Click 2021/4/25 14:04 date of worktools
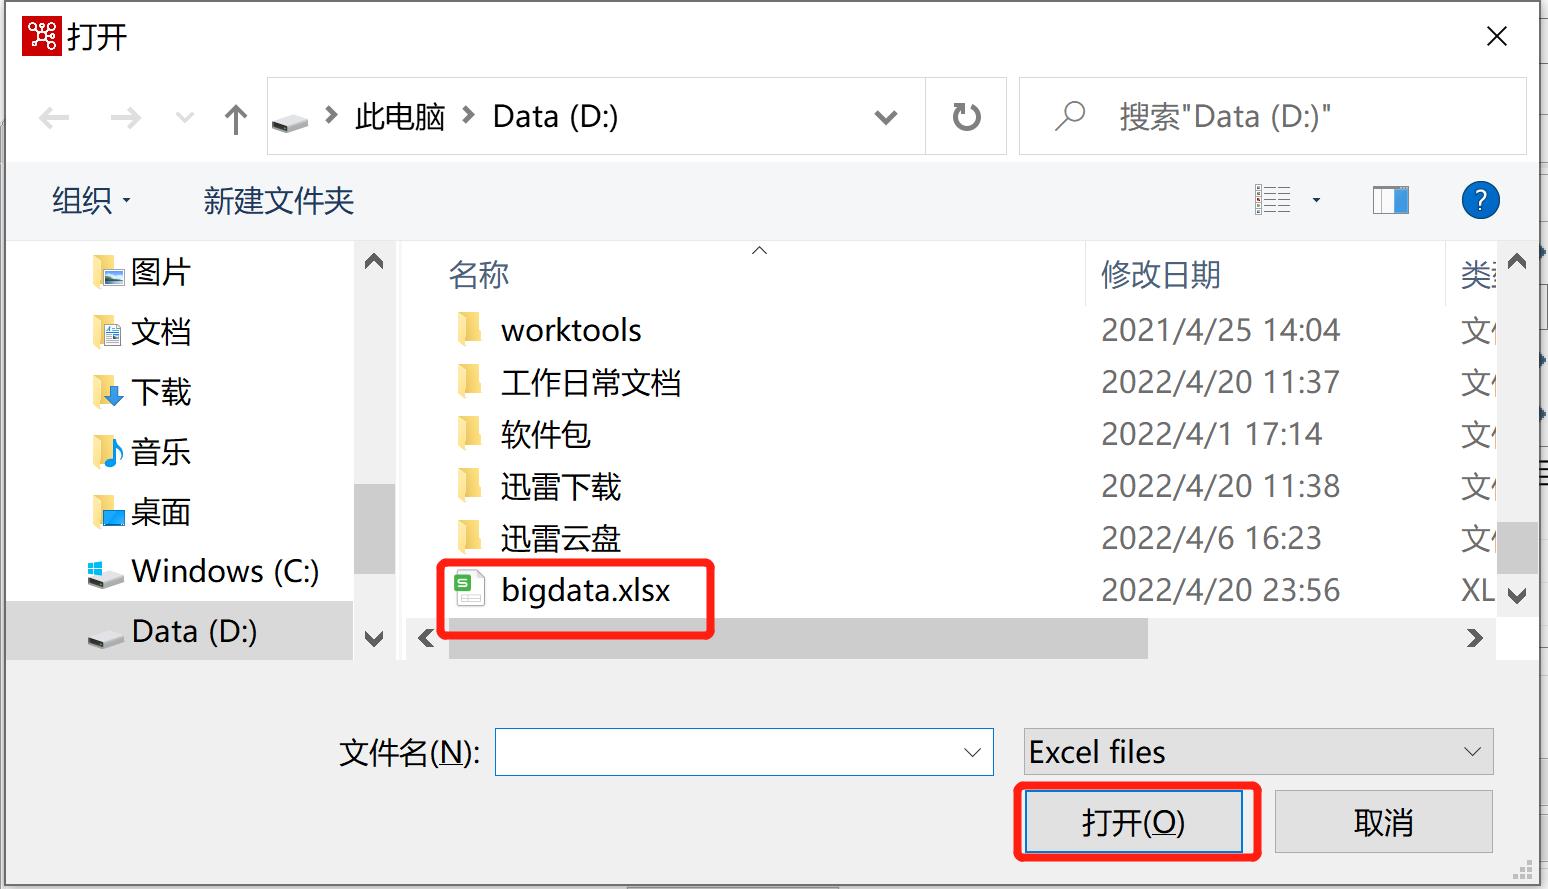 tap(1221, 330)
